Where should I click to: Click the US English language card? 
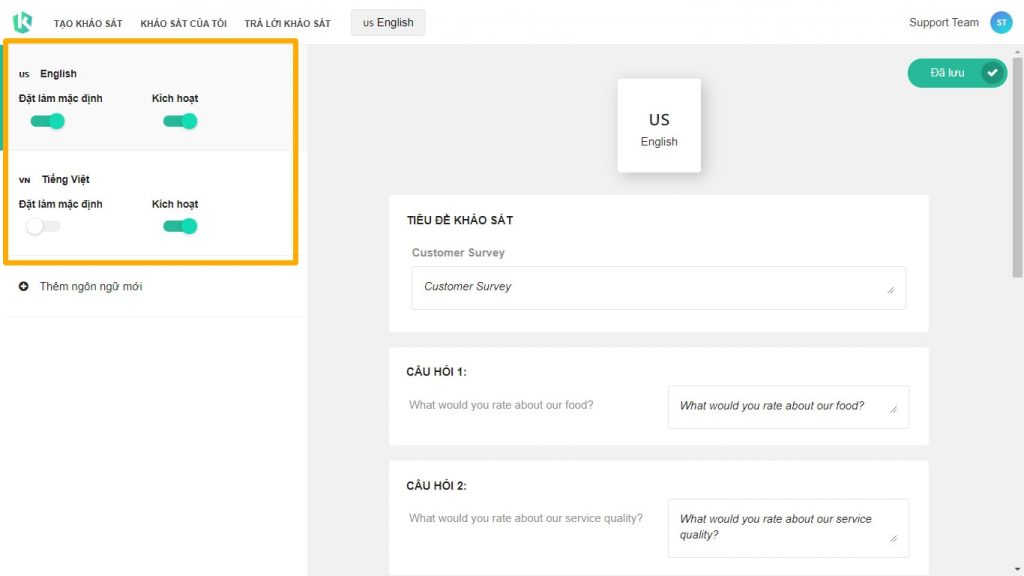click(659, 125)
